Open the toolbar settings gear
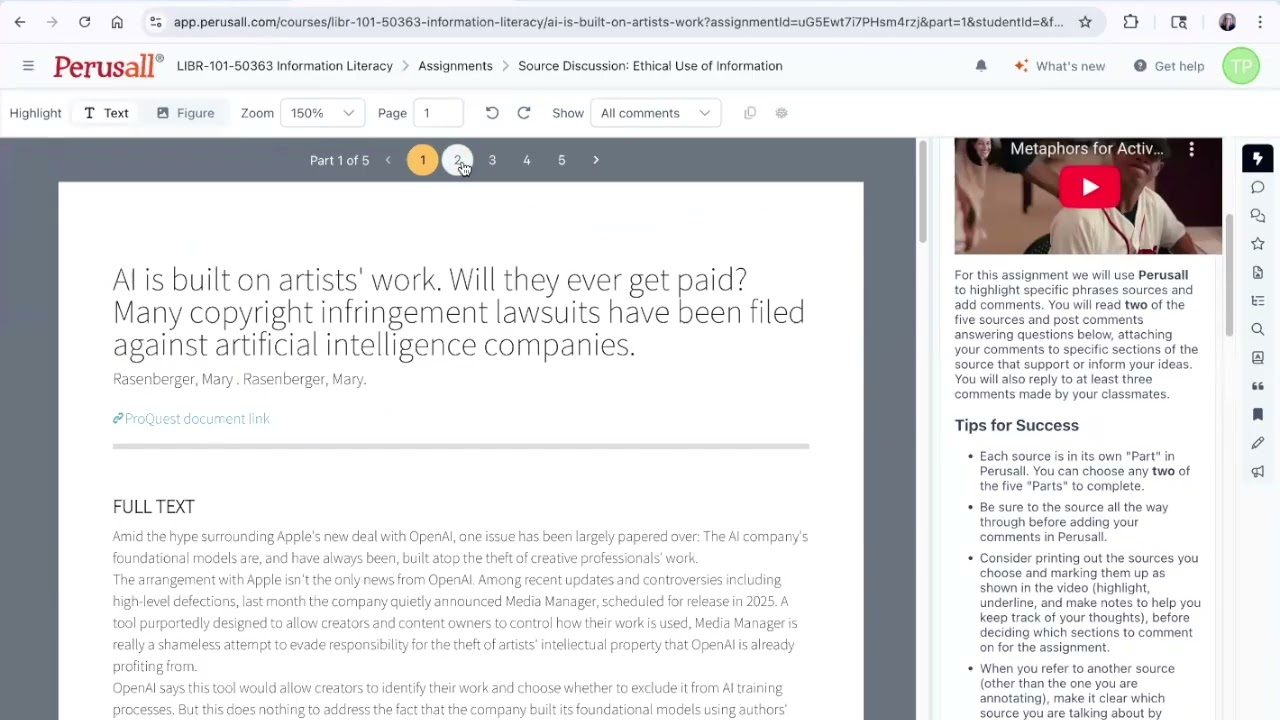The height and width of the screenshot is (720, 1280). 782,113
